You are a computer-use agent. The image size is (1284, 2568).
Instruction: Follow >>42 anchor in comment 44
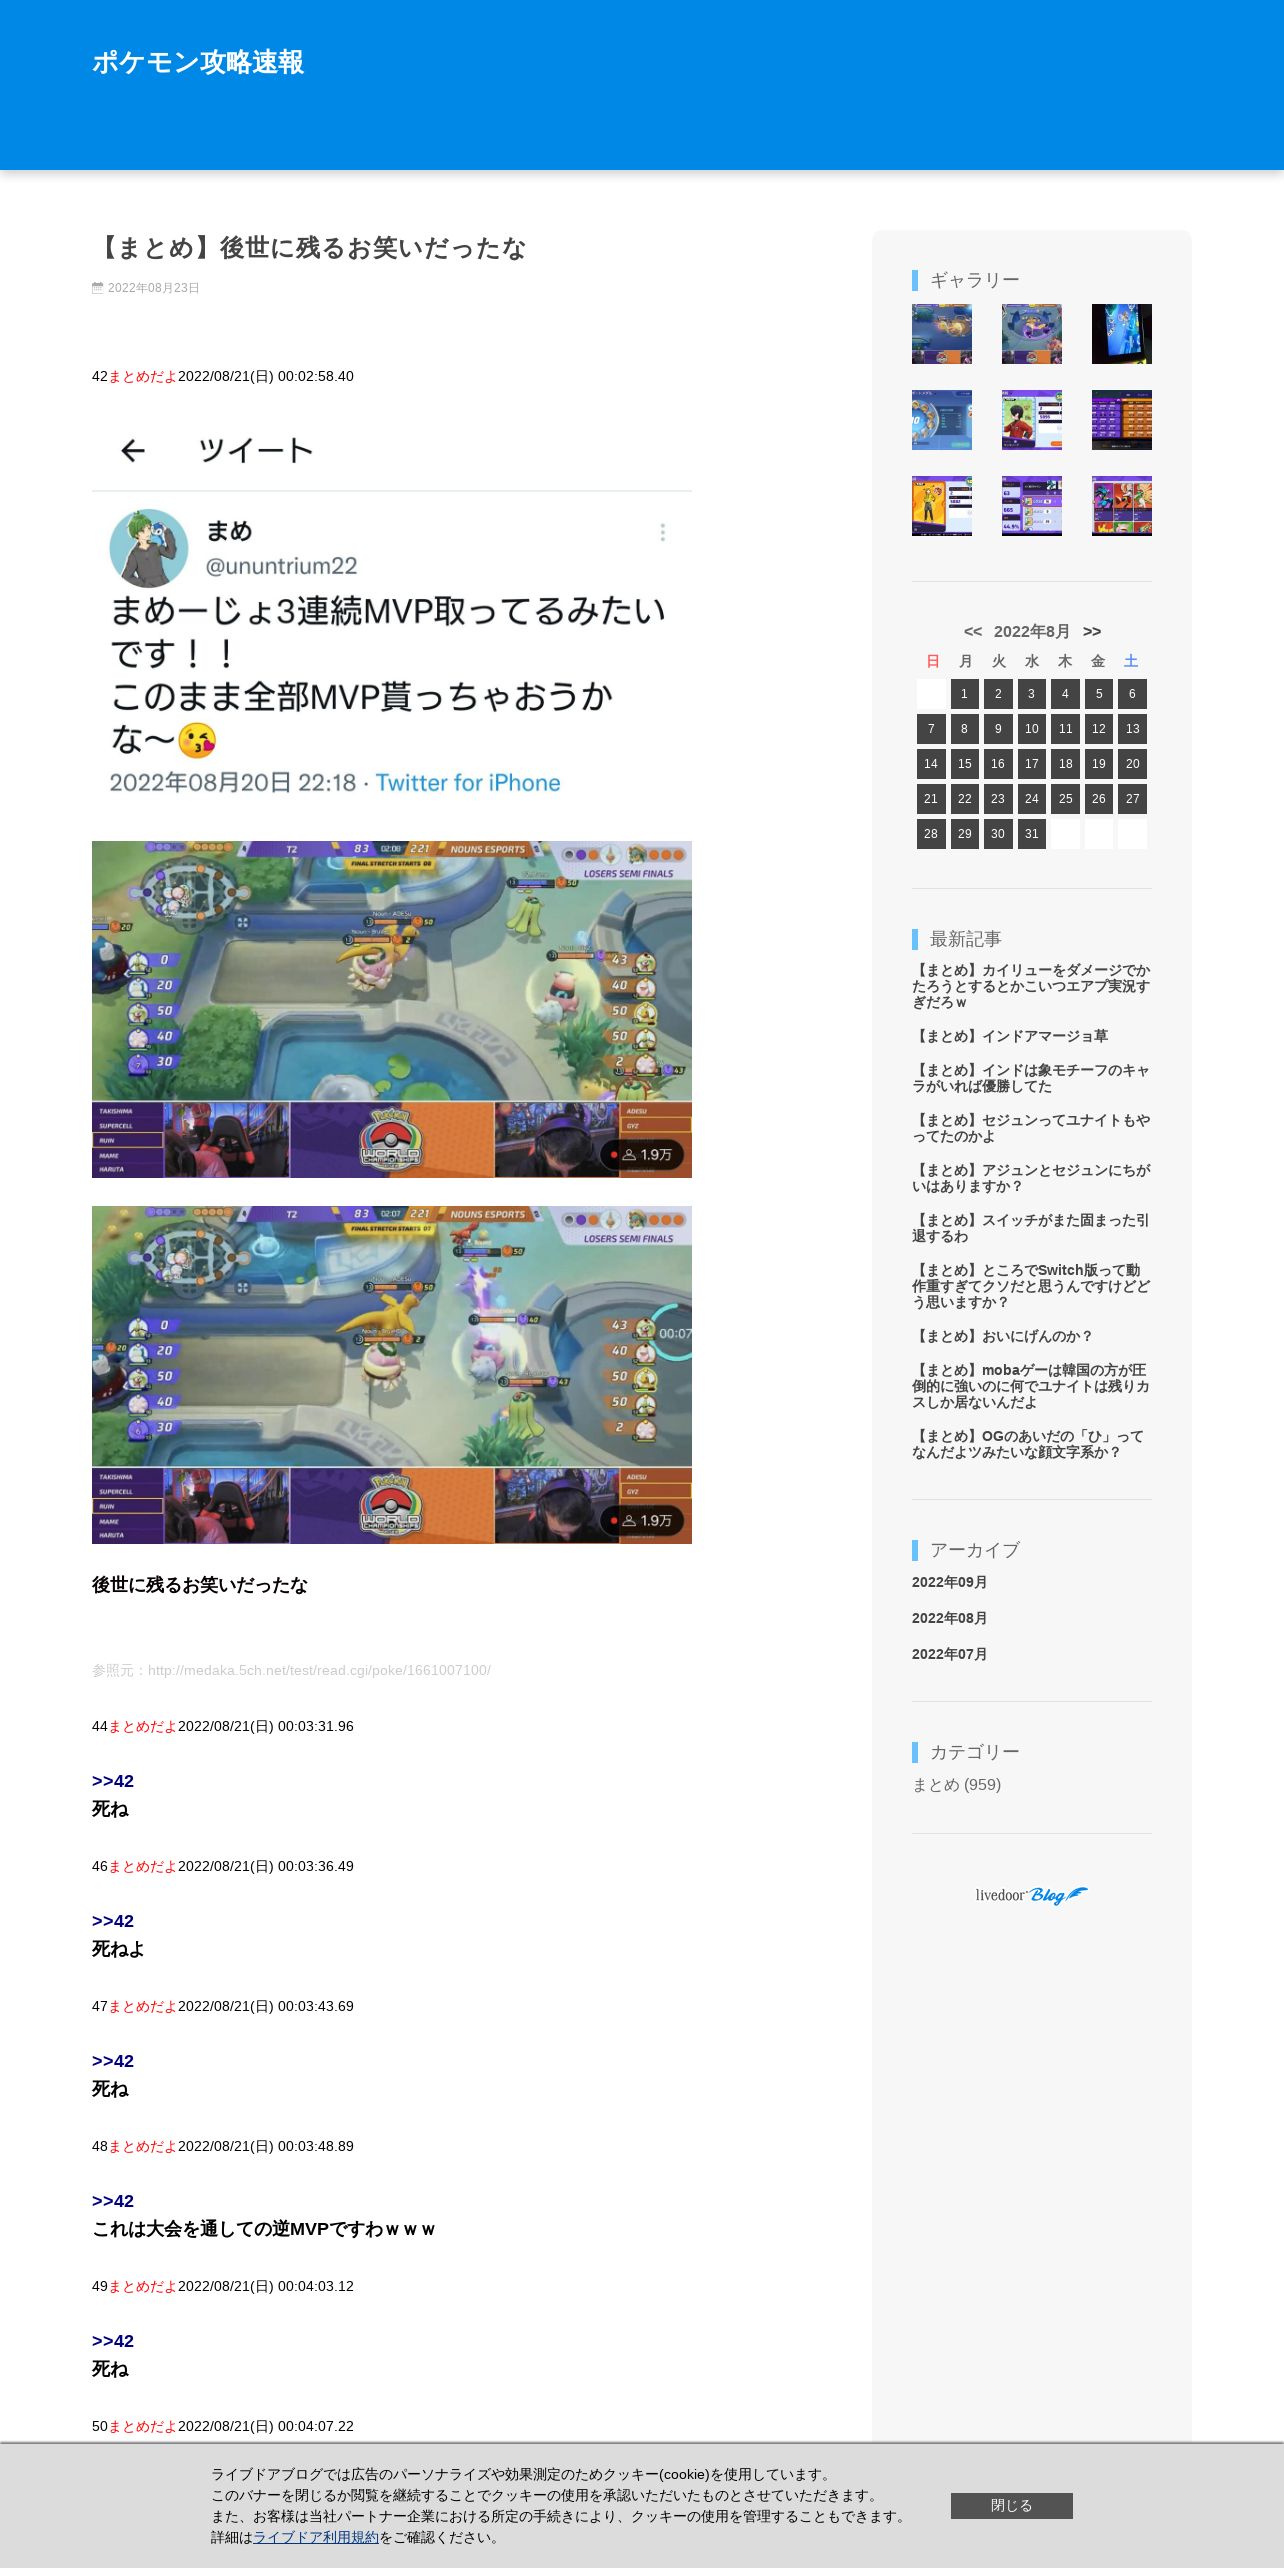coord(112,1781)
